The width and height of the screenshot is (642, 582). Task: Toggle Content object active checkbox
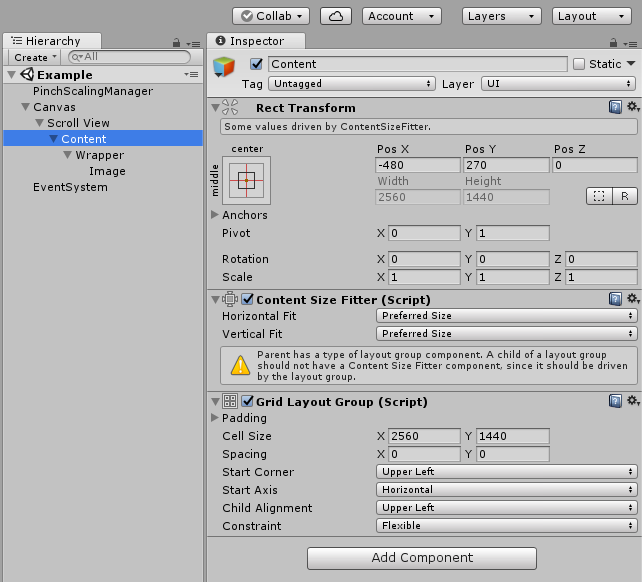coord(256,64)
